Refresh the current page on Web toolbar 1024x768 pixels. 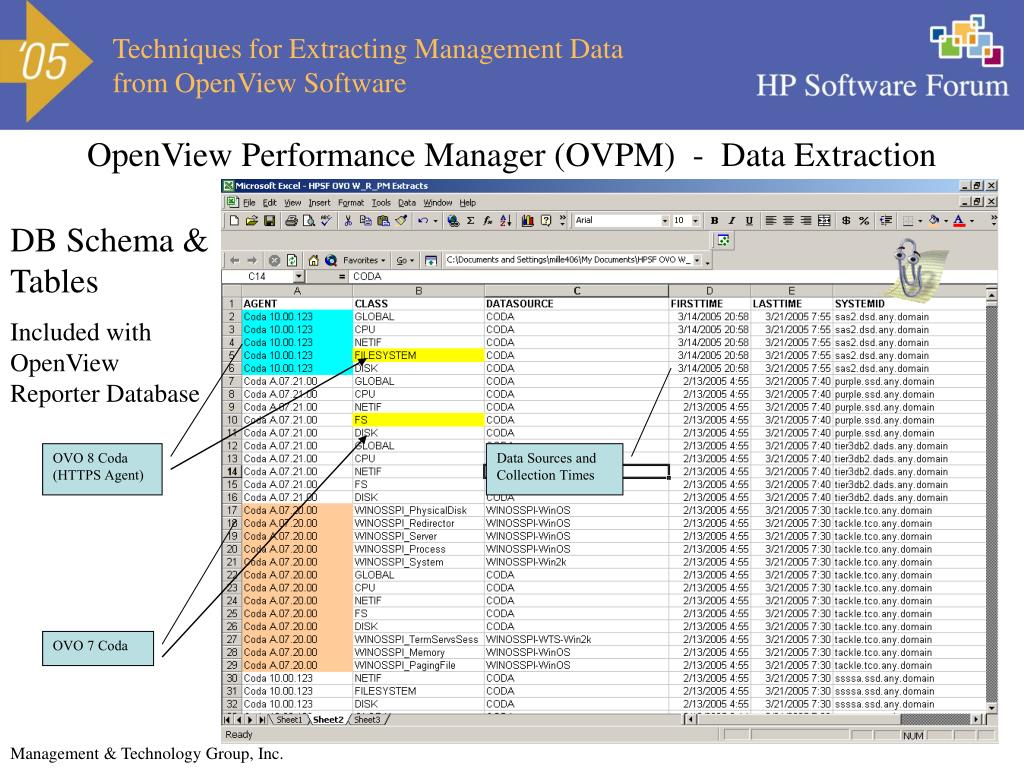tap(292, 260)
